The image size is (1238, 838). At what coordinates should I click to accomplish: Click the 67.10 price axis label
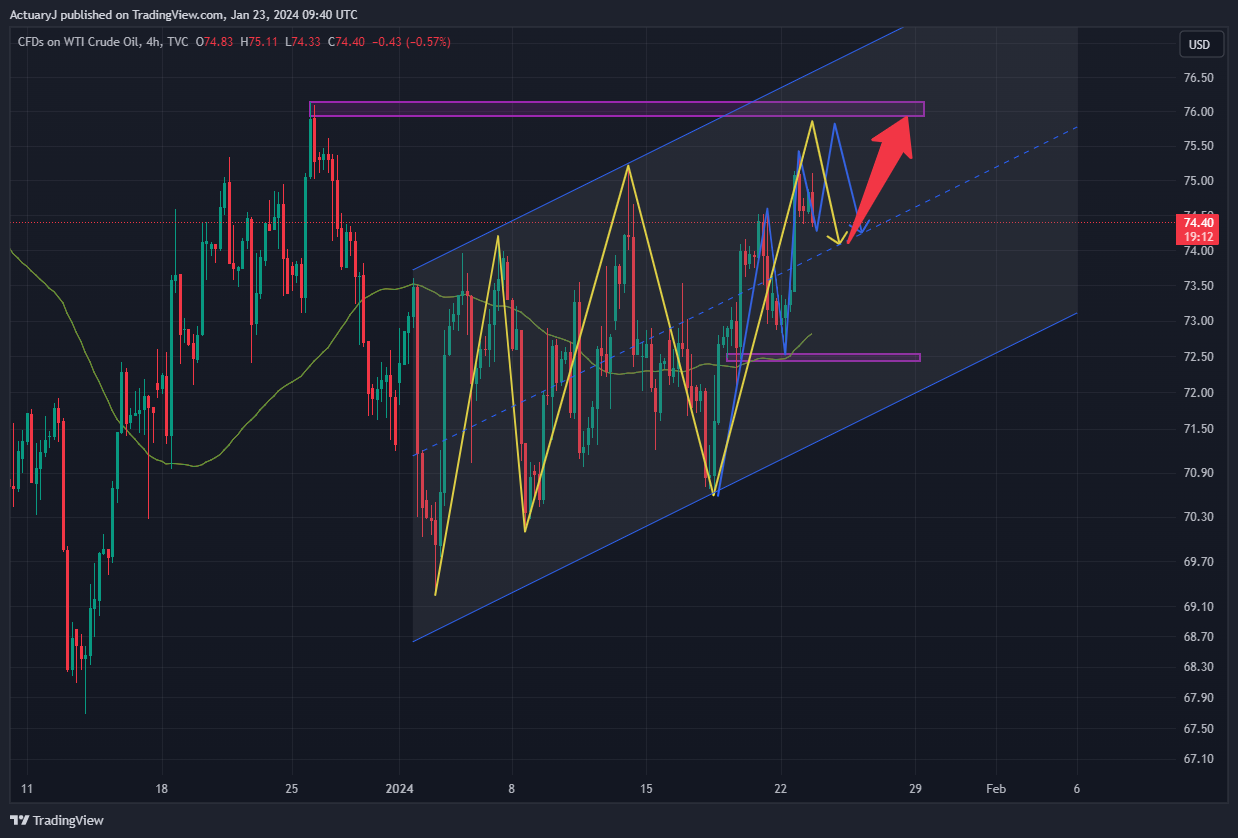point(1199,760)
